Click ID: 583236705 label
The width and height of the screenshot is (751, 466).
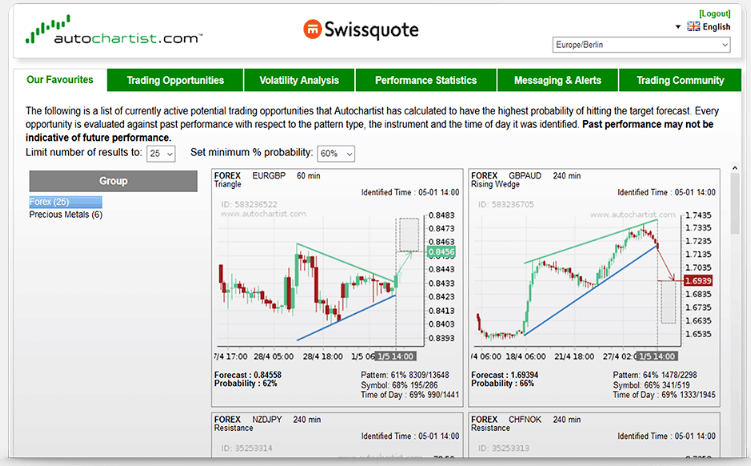click(x=506, y=205)
